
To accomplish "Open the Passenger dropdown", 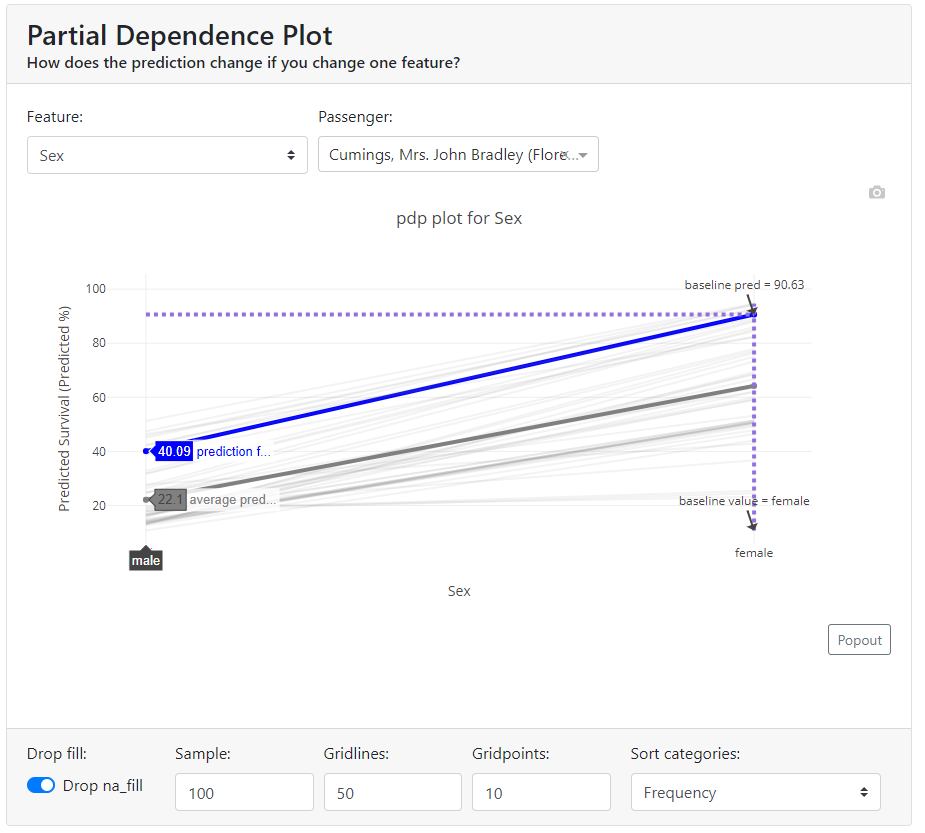I will point(458,154).
